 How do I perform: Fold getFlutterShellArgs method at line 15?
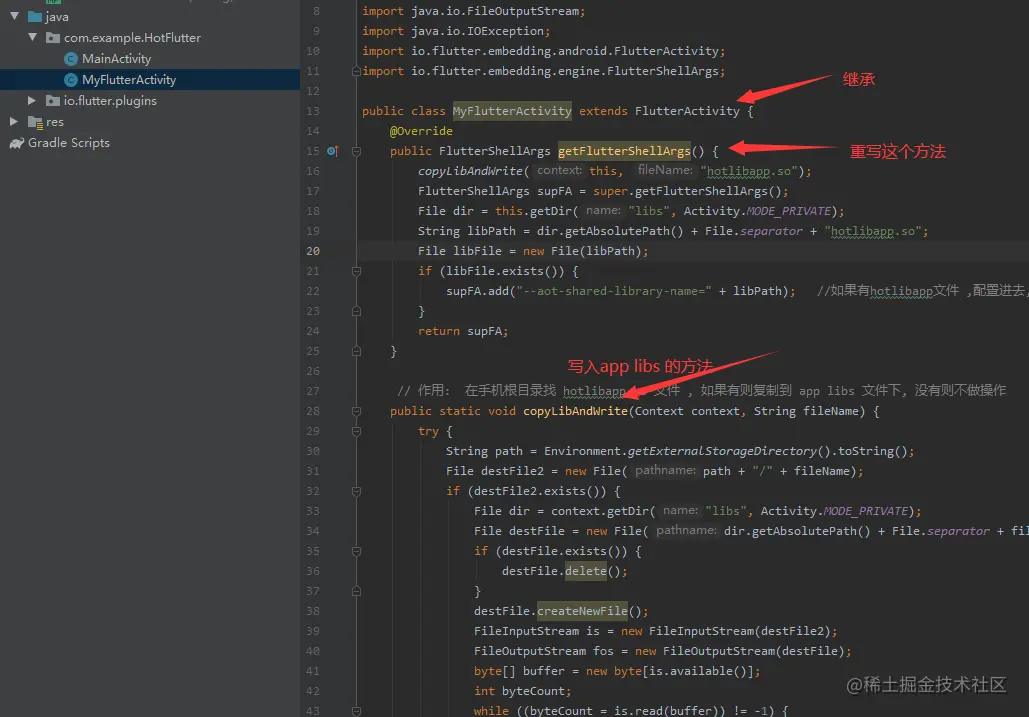(x=356, y=151)
